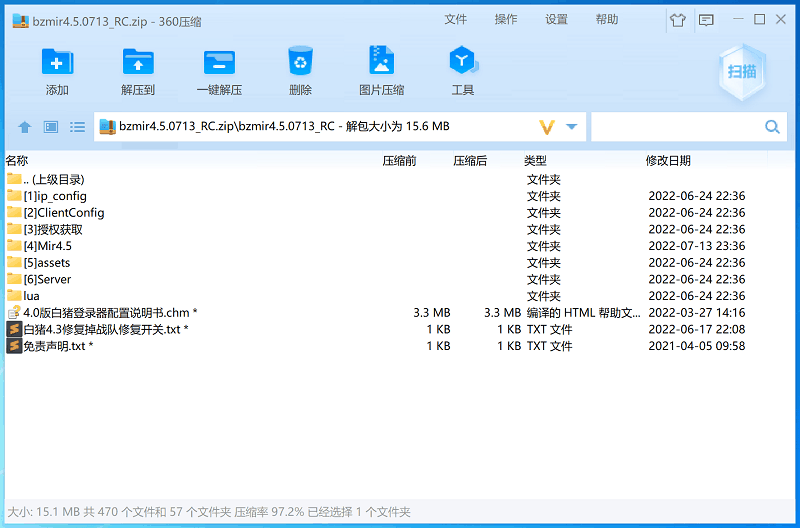Open the 设置 menu

tap(556, 19)
